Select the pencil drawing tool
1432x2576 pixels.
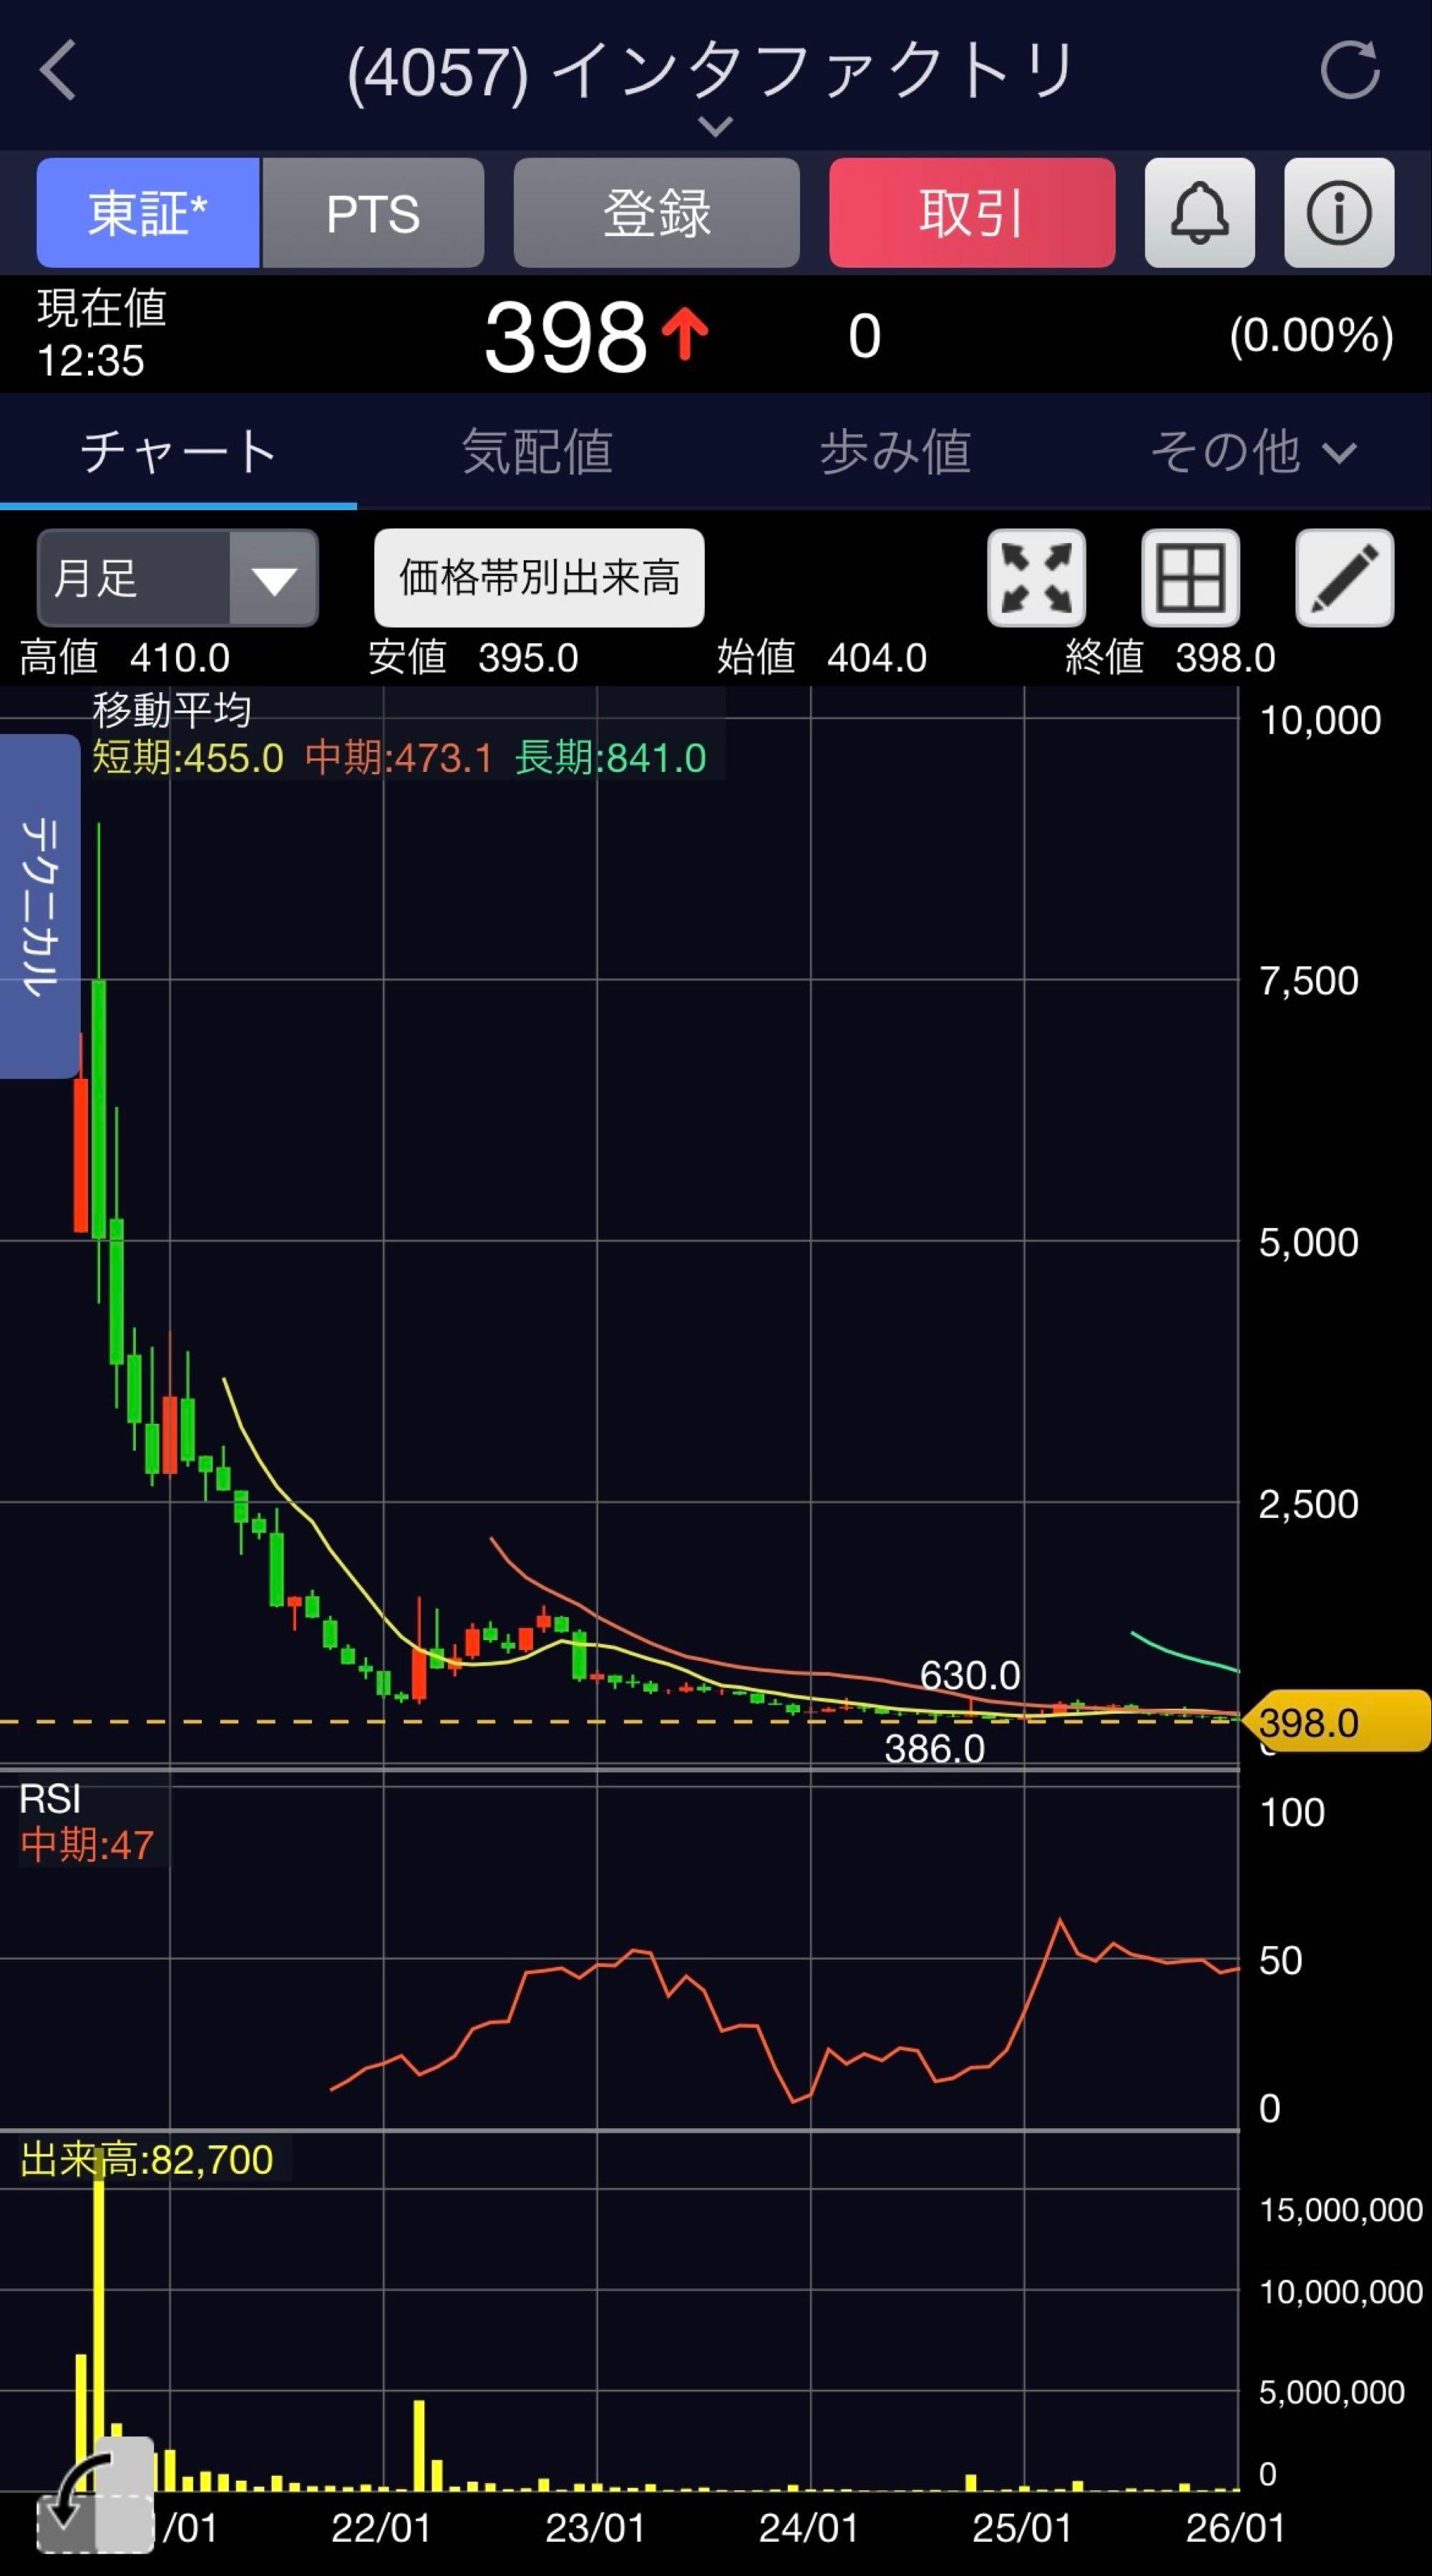tap(1344, 577)
